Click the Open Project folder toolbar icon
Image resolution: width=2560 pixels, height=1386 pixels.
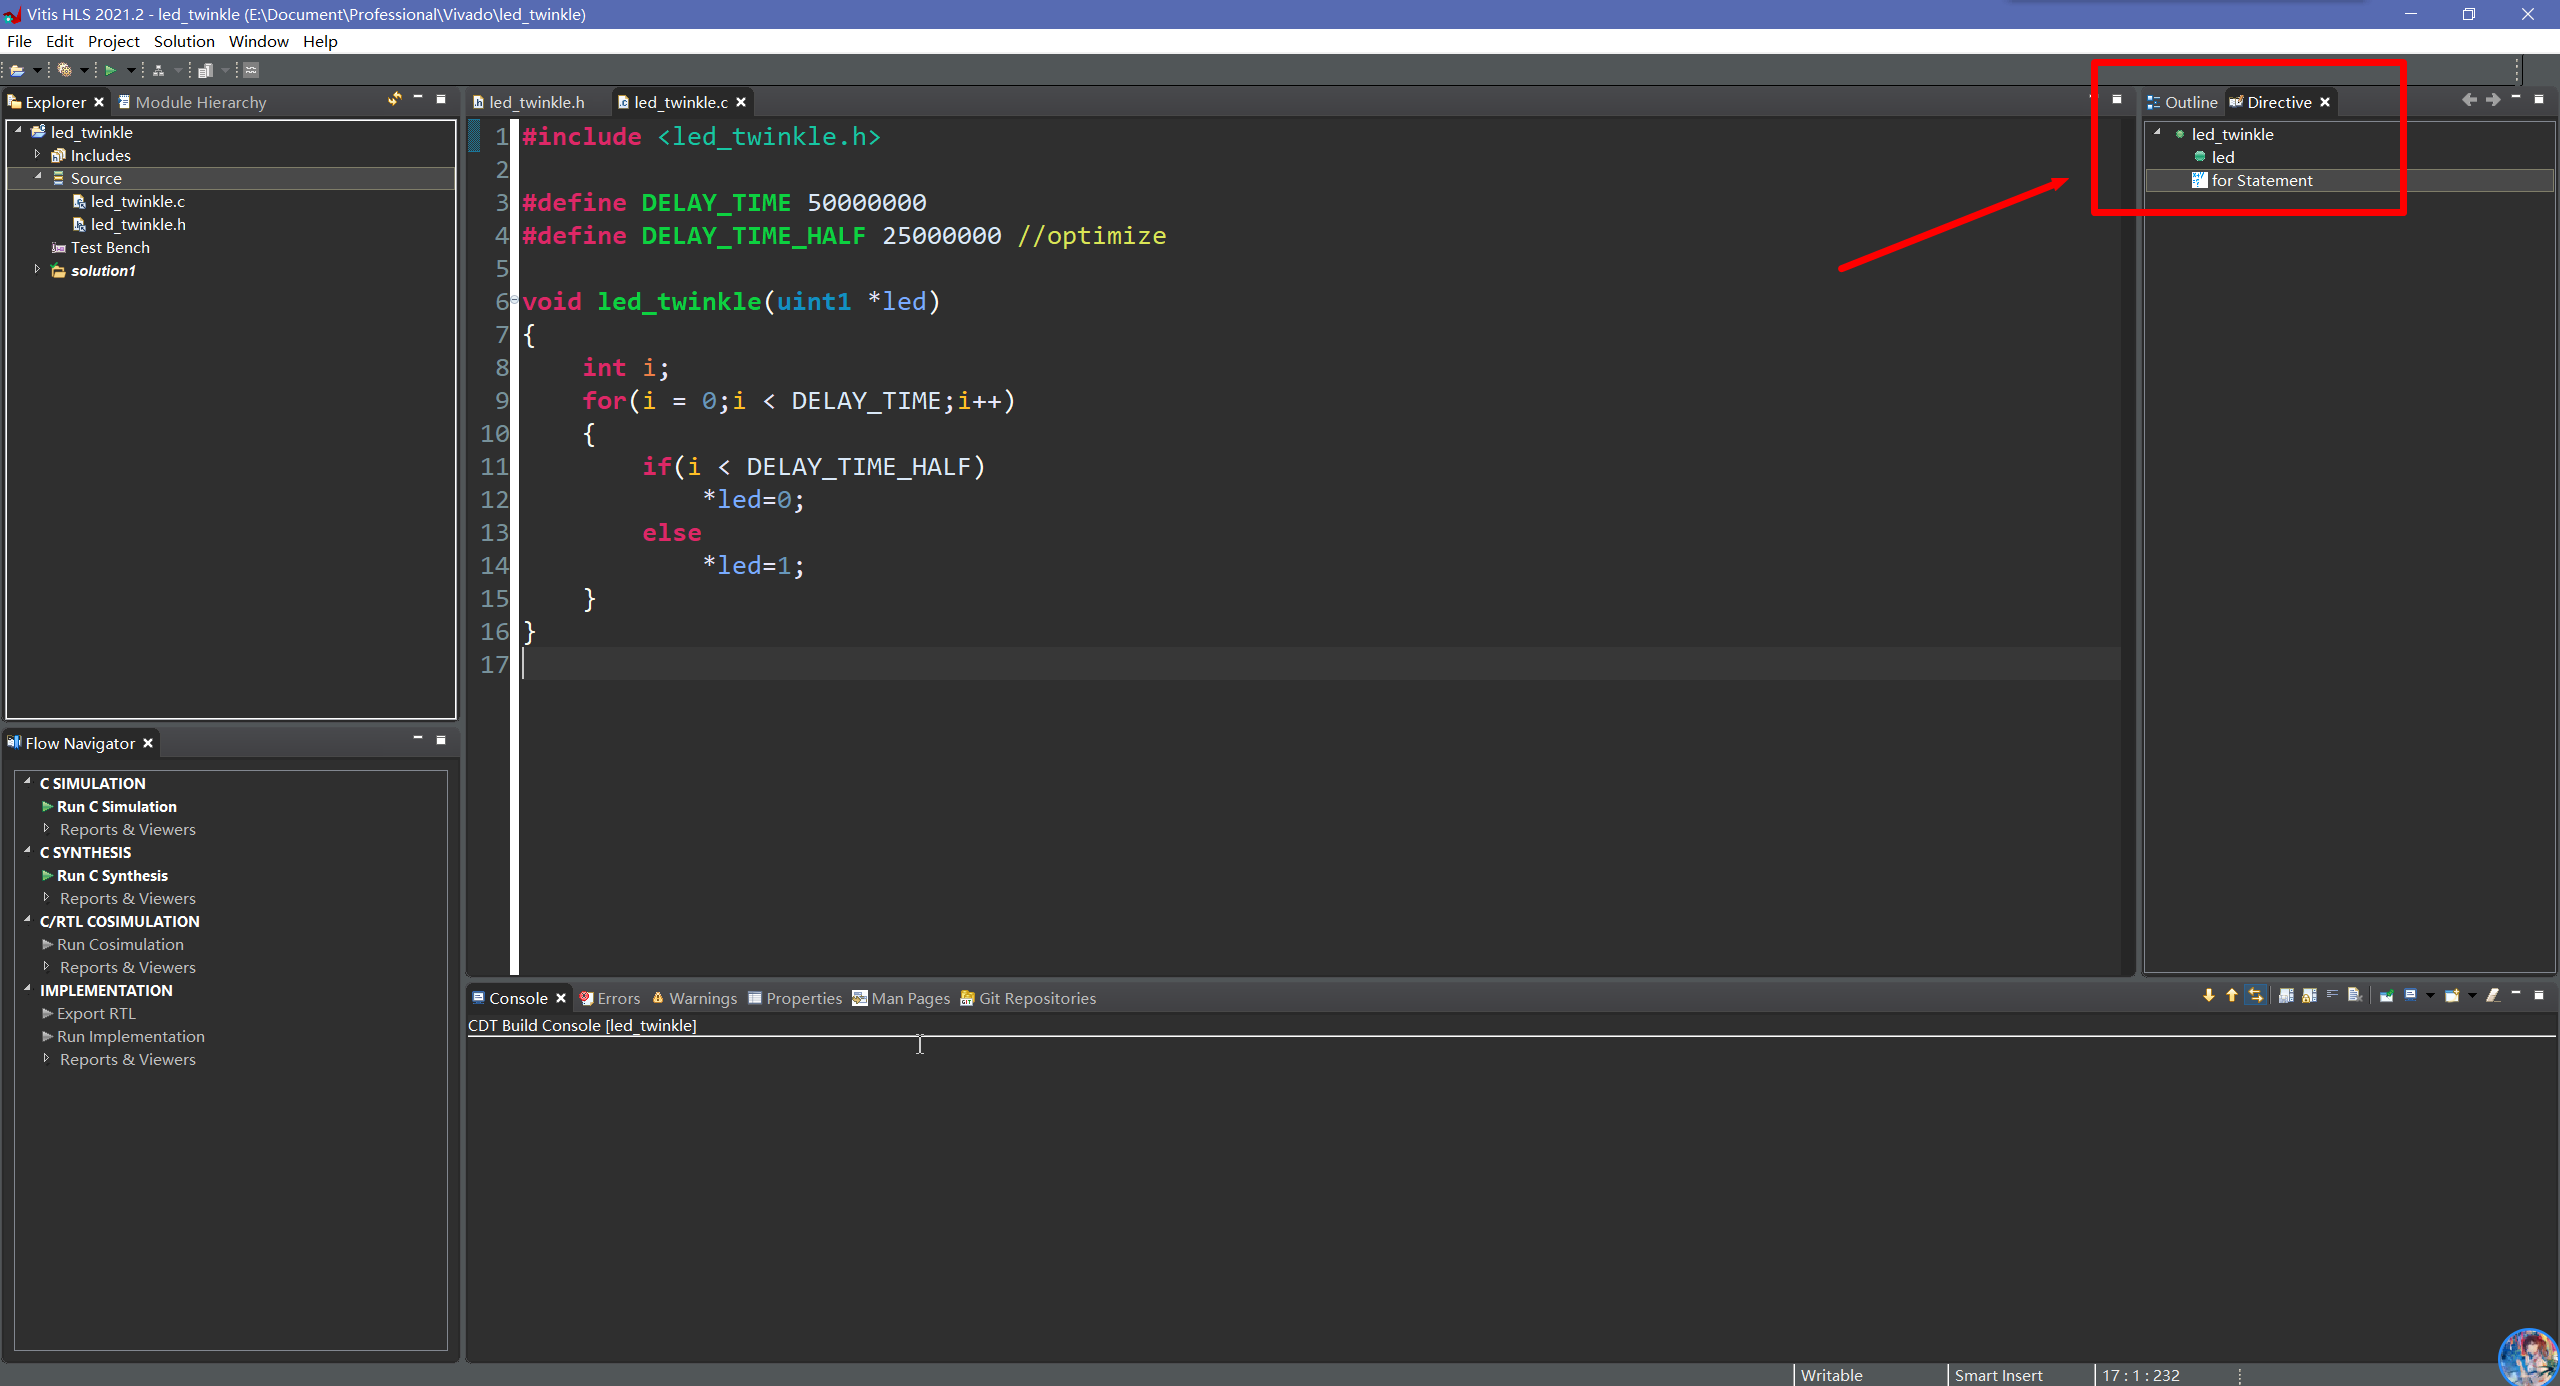pyautogui.click(x=17, y=70)
